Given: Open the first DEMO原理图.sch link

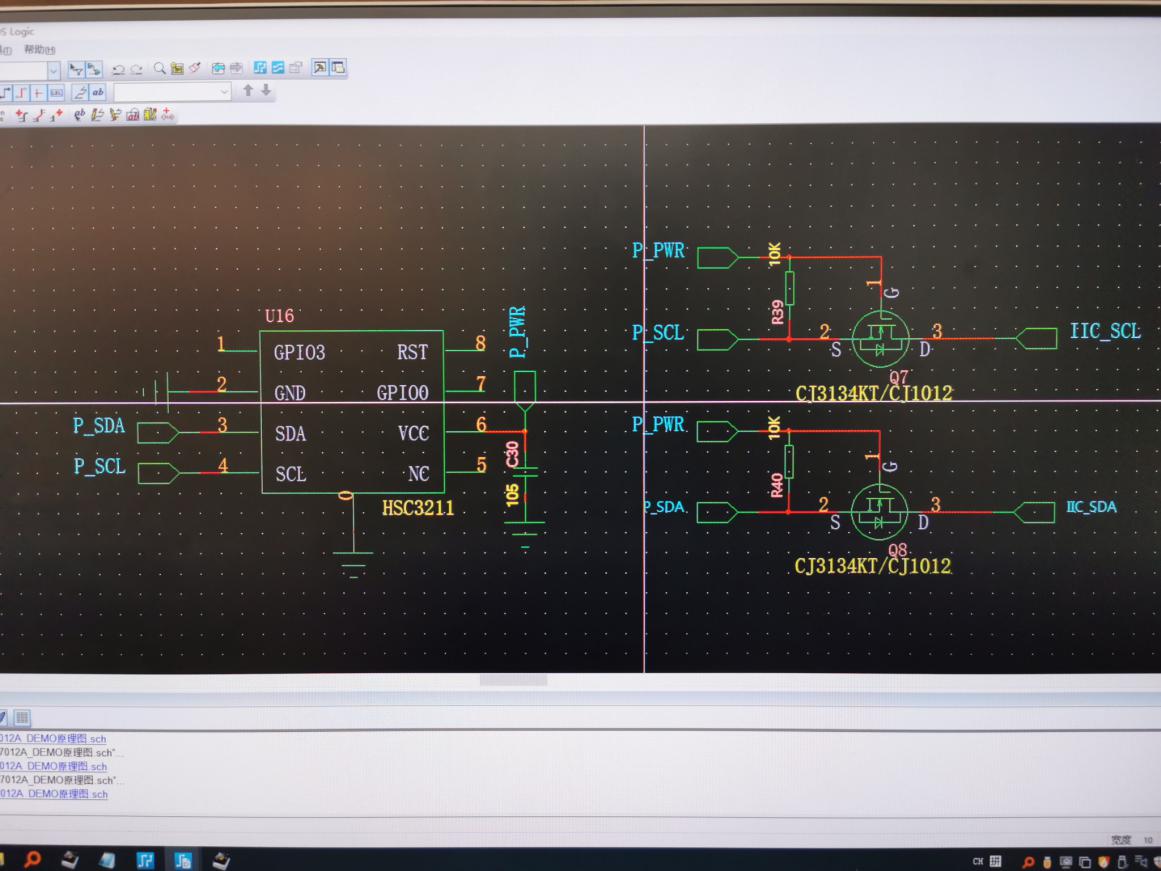Looking at the screenshot, I should (x=53, y=738).
